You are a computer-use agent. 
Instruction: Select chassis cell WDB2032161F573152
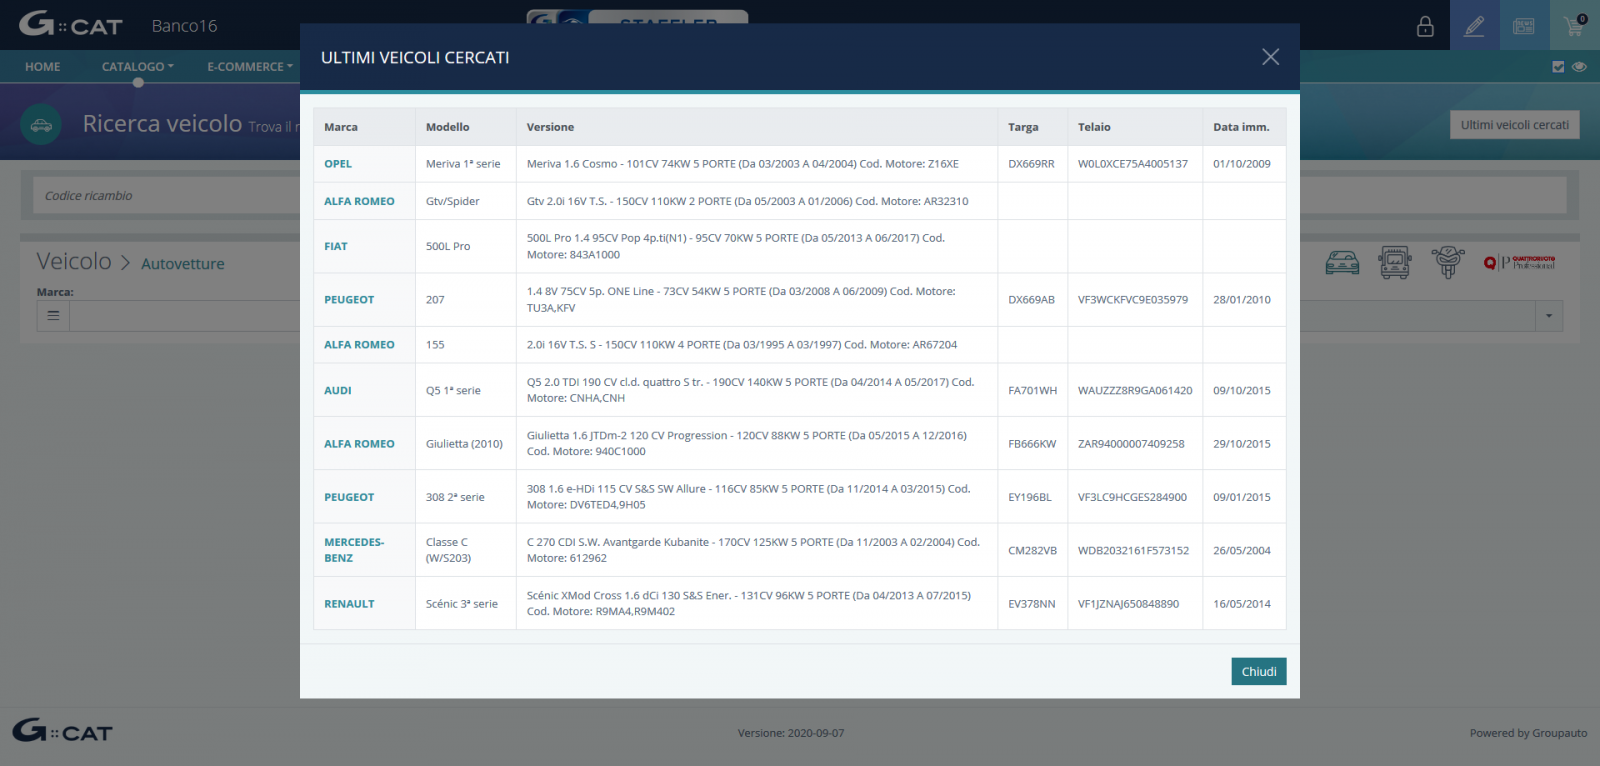tap(1133, 551)
